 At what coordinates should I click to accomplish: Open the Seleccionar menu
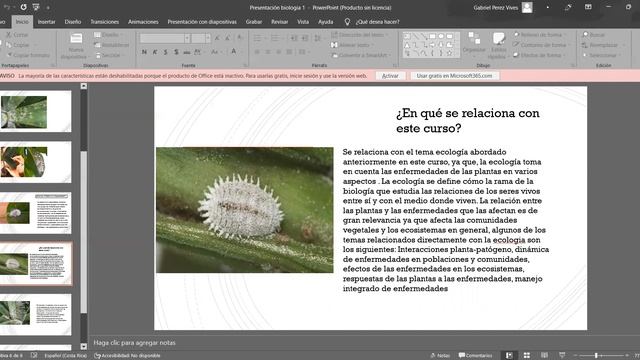point(601,55)
